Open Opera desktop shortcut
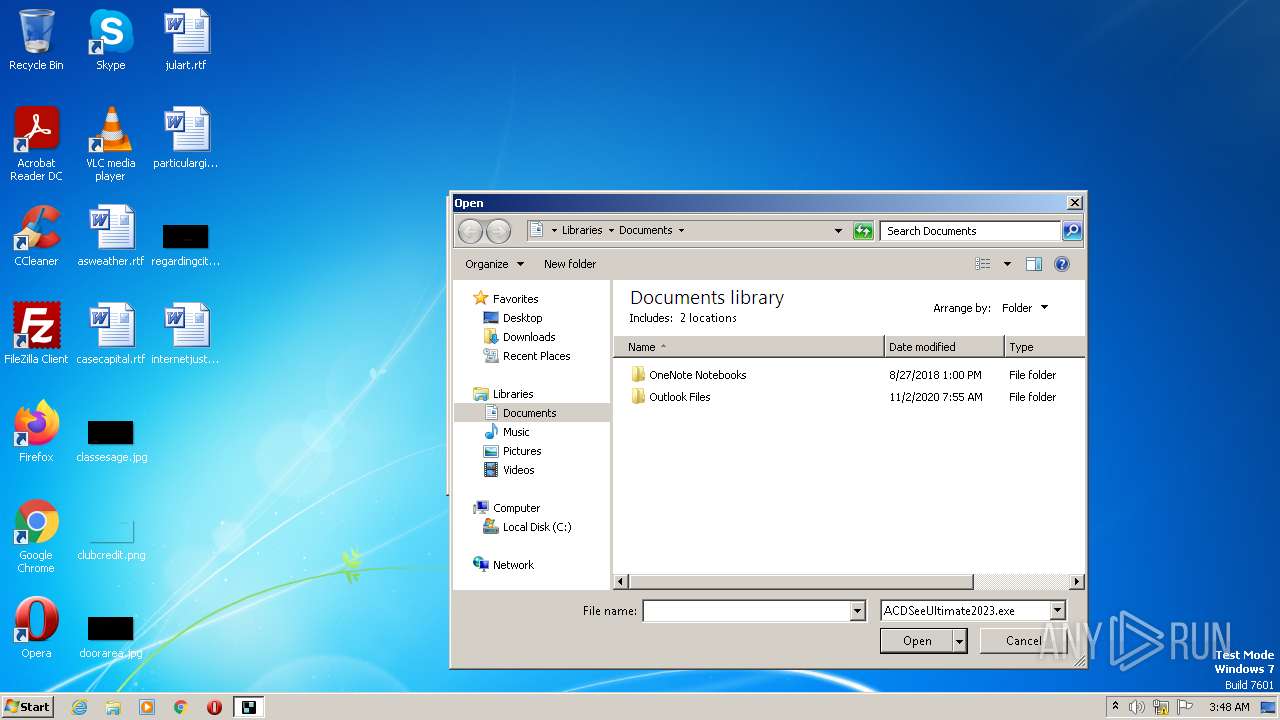1280x720 pixels. click(36, 628)
